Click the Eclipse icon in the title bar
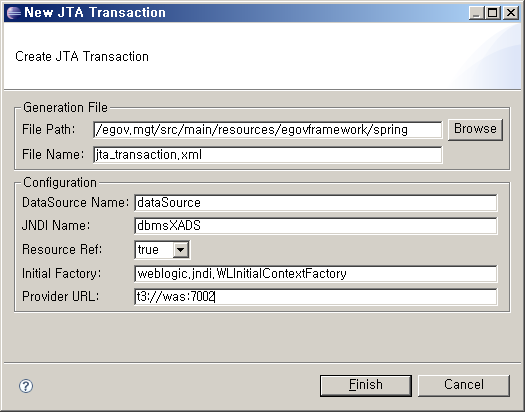Screen dimensions: 525x412 14,13
